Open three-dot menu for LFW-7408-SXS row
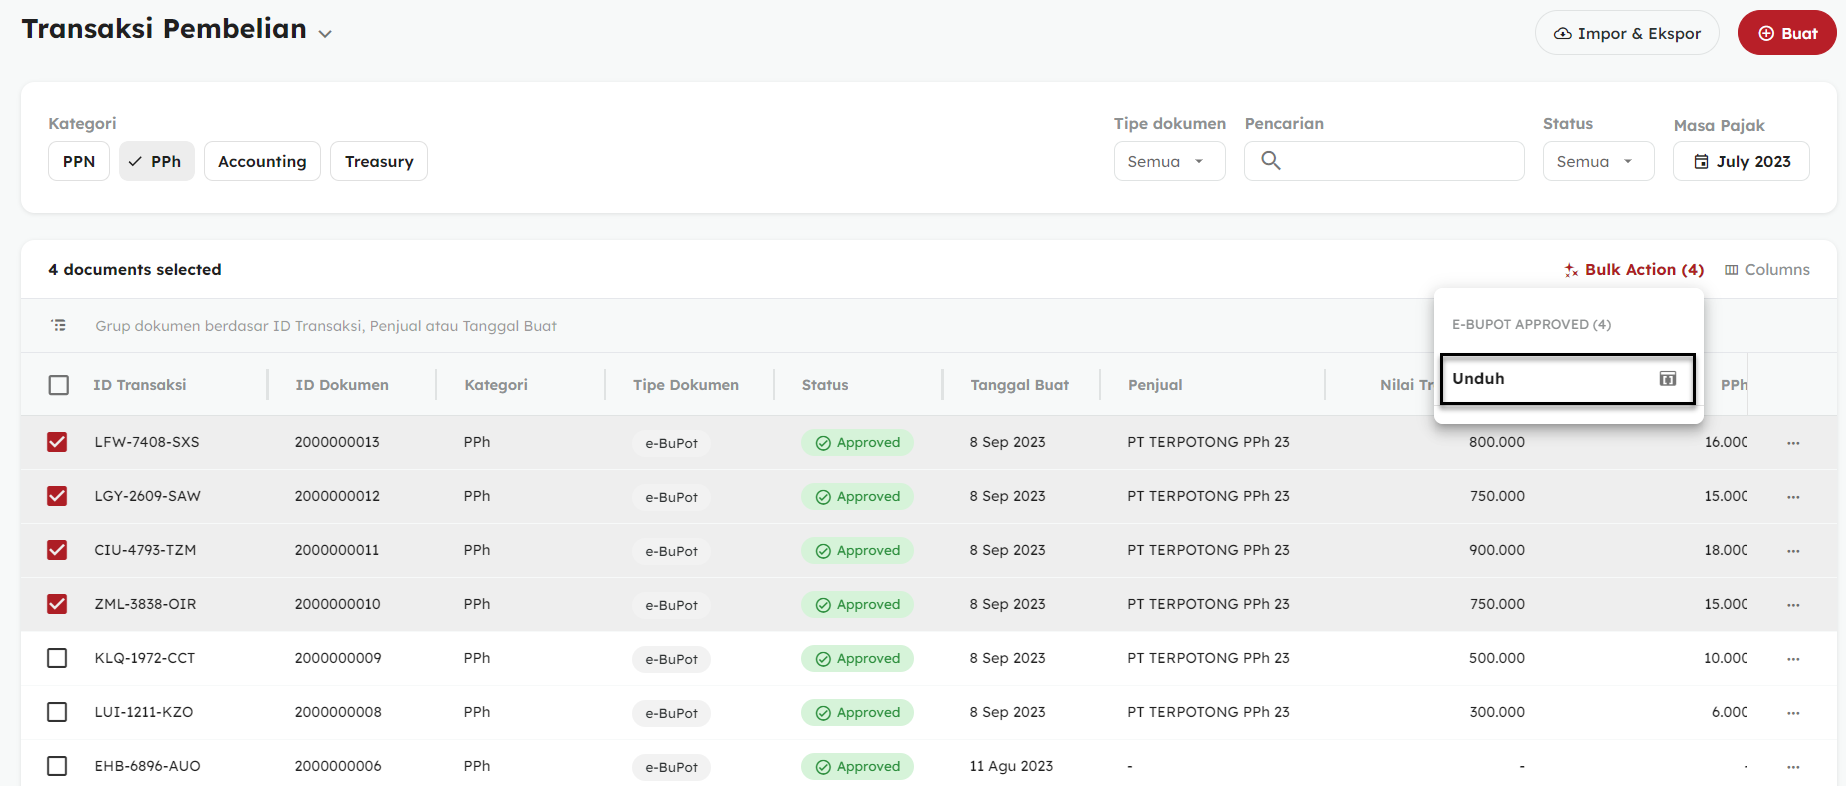 (x=1793, y=443)
